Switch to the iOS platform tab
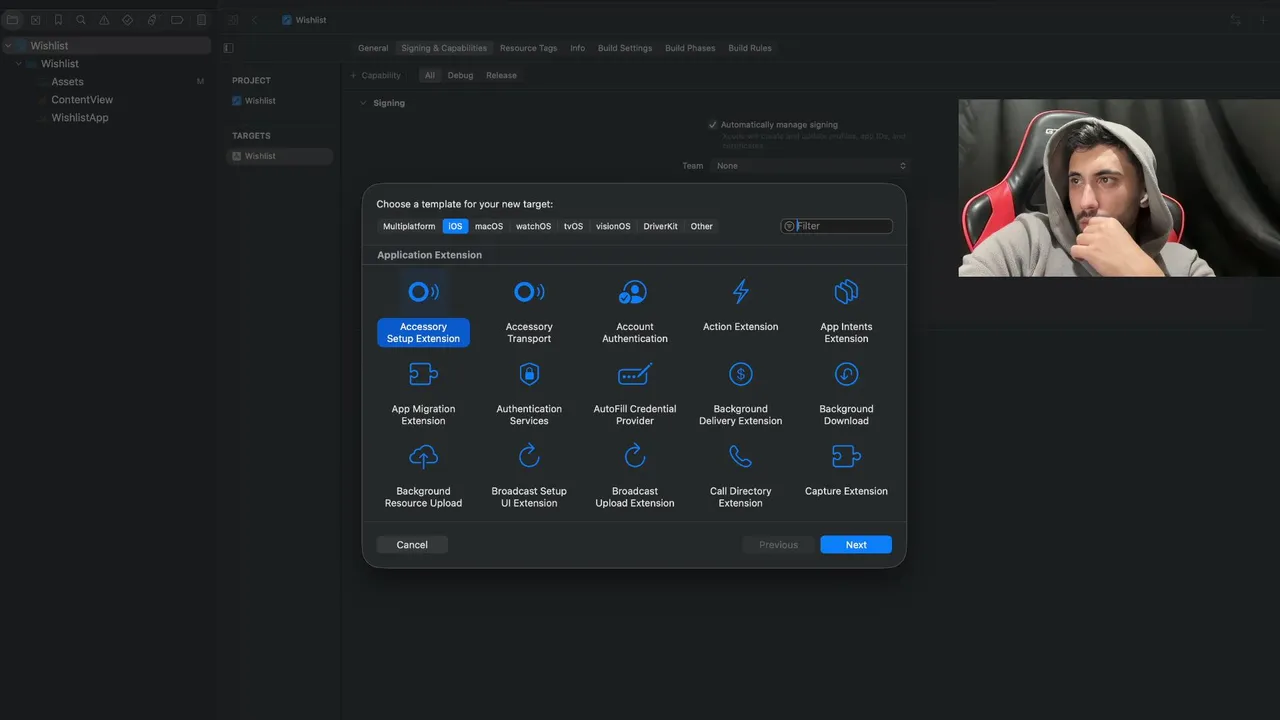This screenshot has height=720, width=1280. pyautogui.click(x=455, y=226)
